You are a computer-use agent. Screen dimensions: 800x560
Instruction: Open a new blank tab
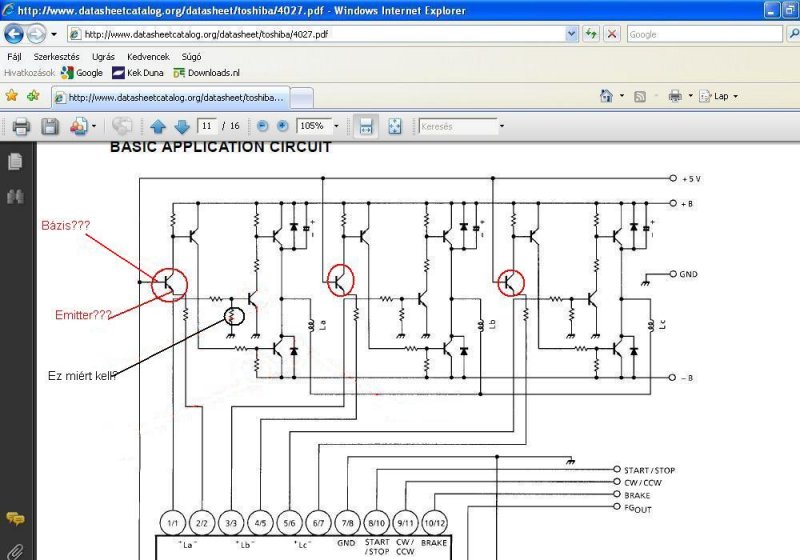coord(302,97)
